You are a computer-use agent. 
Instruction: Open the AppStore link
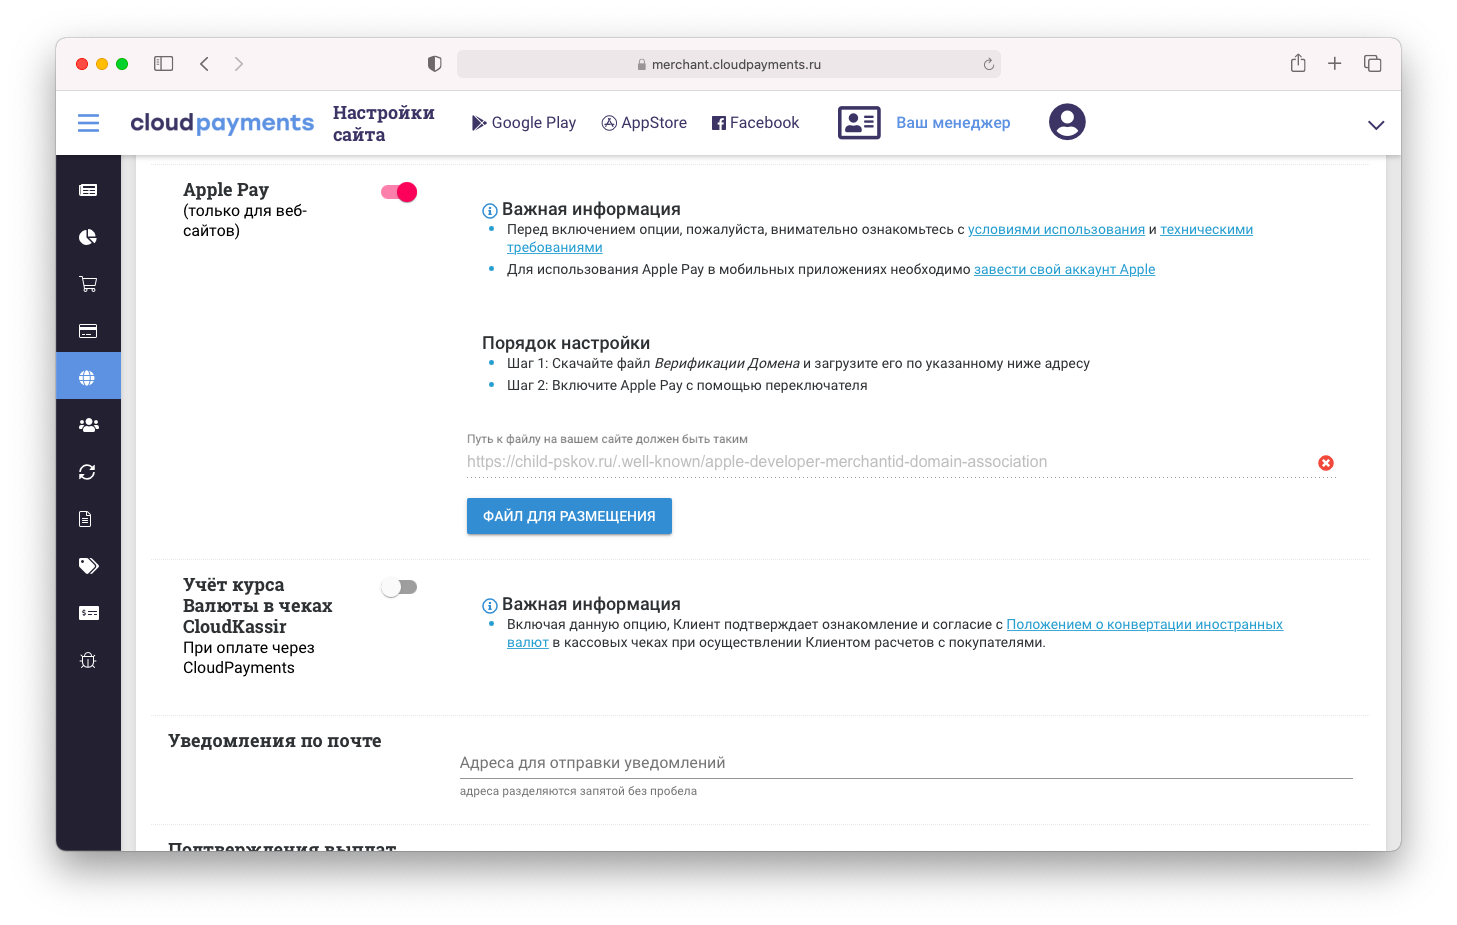click(x=644, y=123)
